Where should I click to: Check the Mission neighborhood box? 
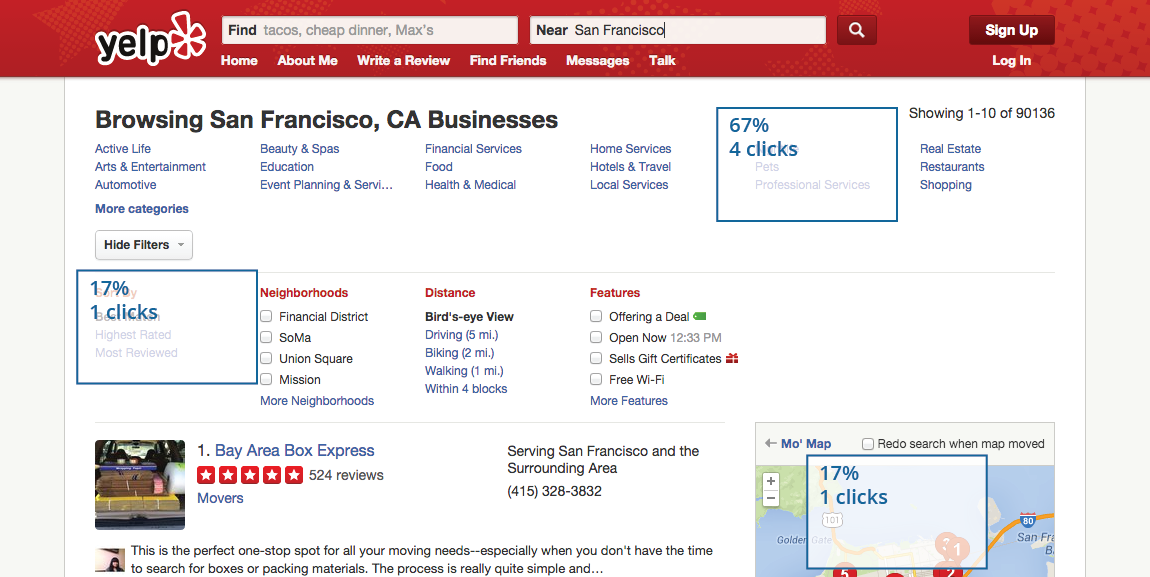pyautogui.click(x=266, y=379)
